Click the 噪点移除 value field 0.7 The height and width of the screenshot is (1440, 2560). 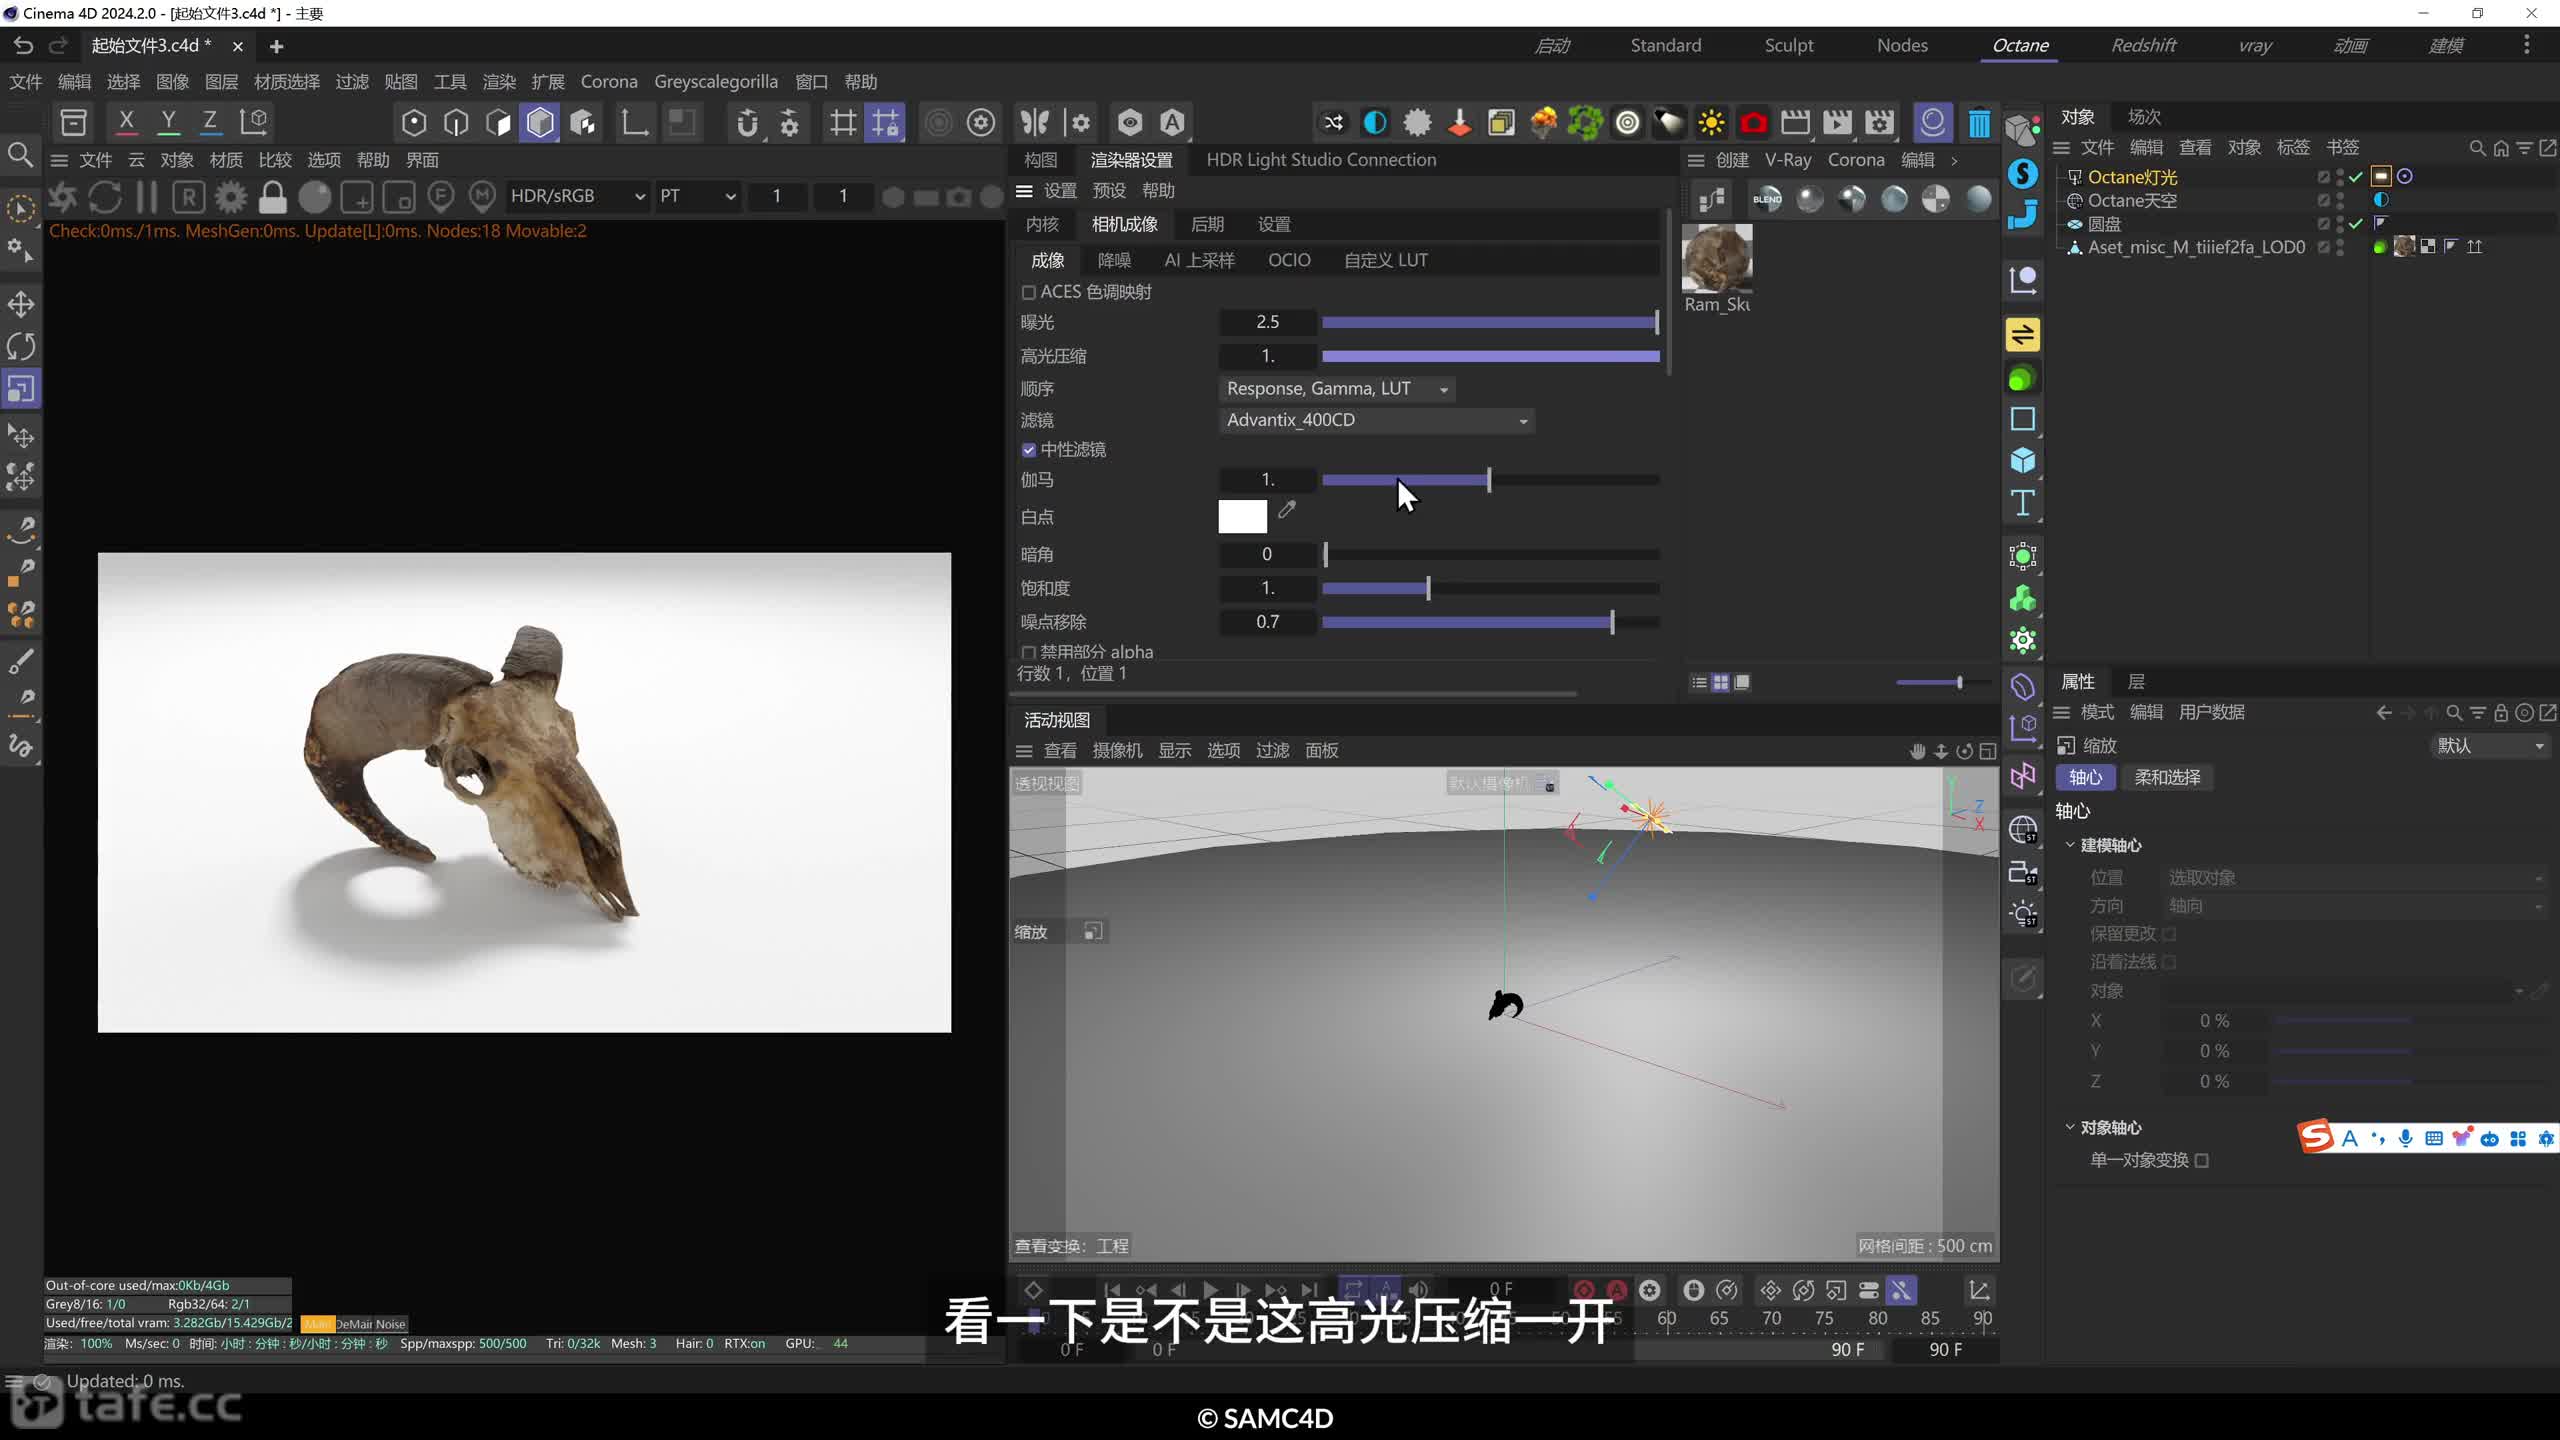point(1267,622)
